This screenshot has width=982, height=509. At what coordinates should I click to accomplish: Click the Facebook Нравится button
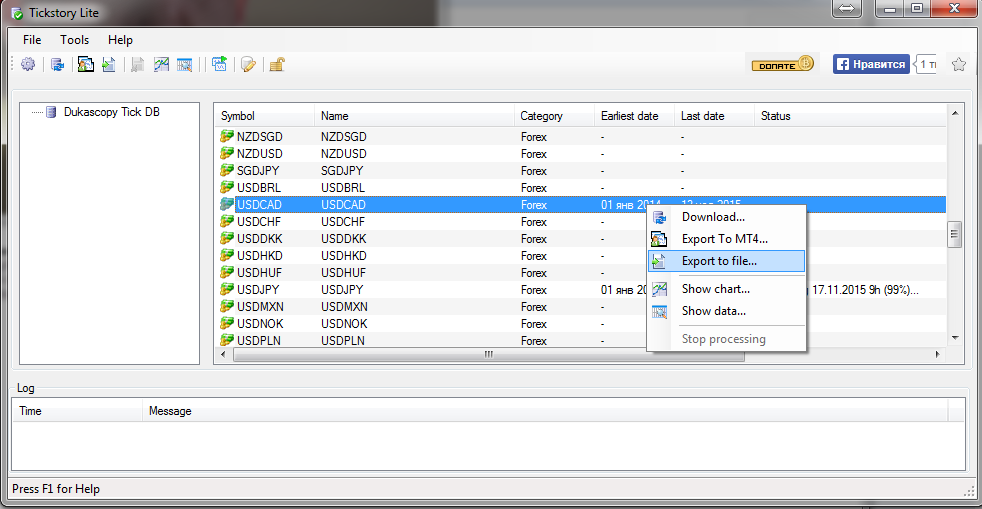coord(871,64)
